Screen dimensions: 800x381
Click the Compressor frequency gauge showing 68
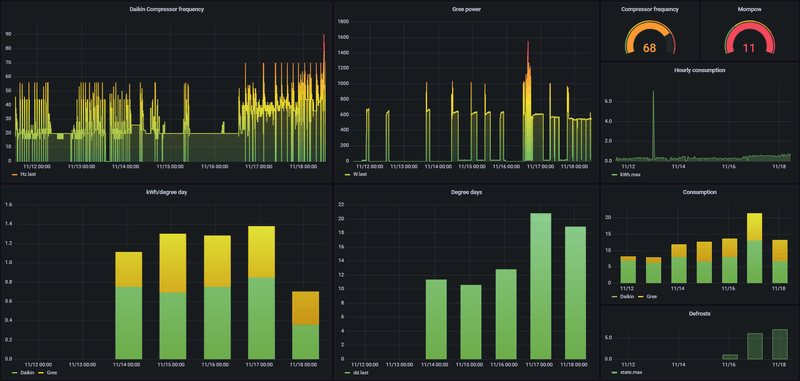pyautogui.click(x=649, y=38)
